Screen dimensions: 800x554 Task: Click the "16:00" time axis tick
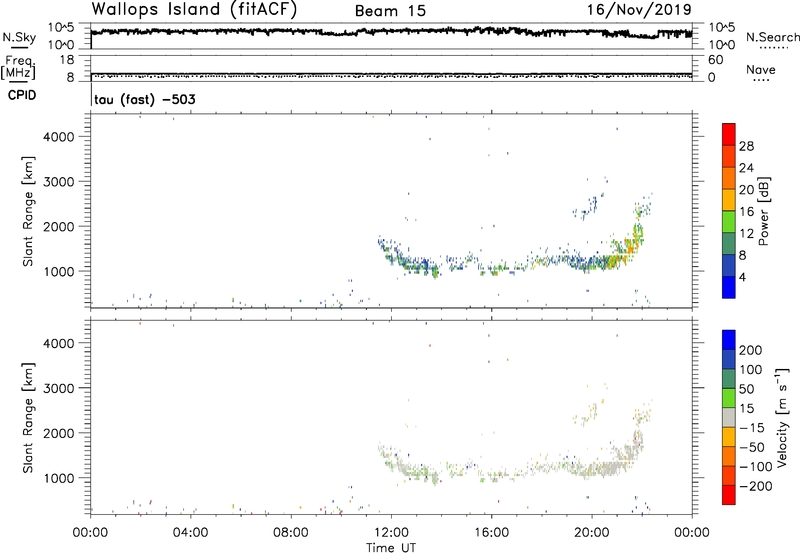point(491,533)
